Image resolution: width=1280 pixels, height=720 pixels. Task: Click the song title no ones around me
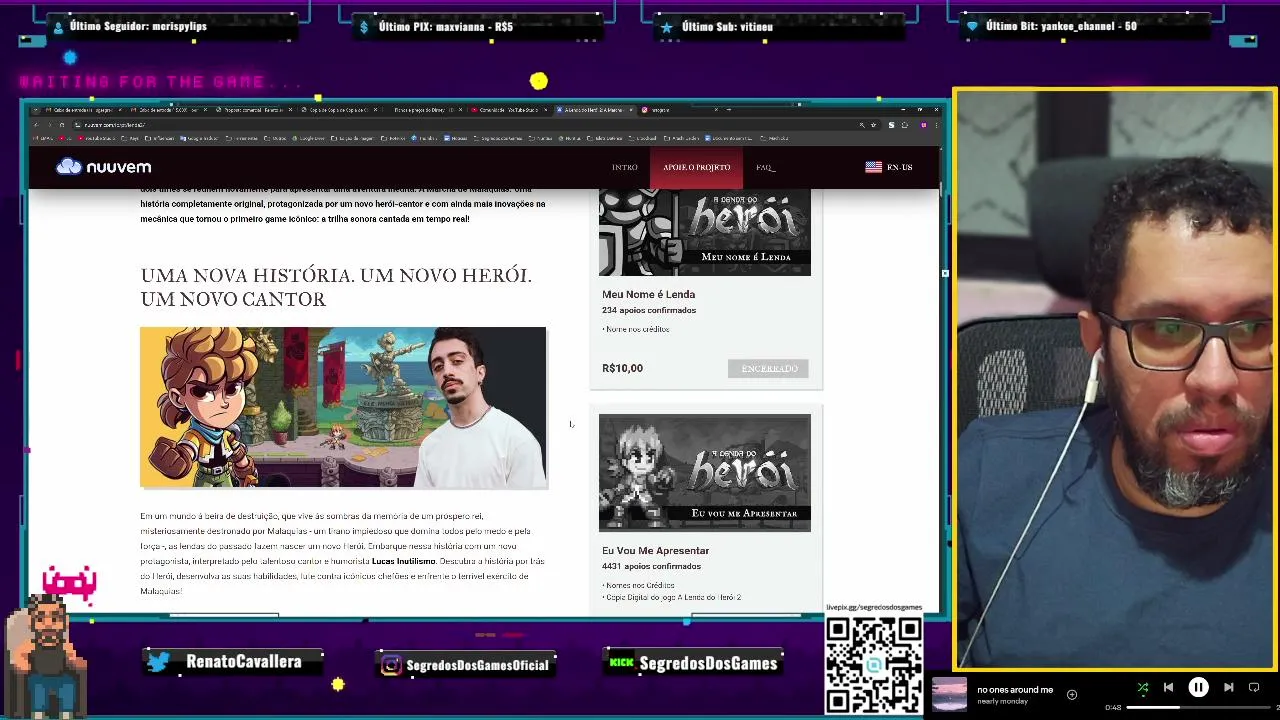(1015, 690)
